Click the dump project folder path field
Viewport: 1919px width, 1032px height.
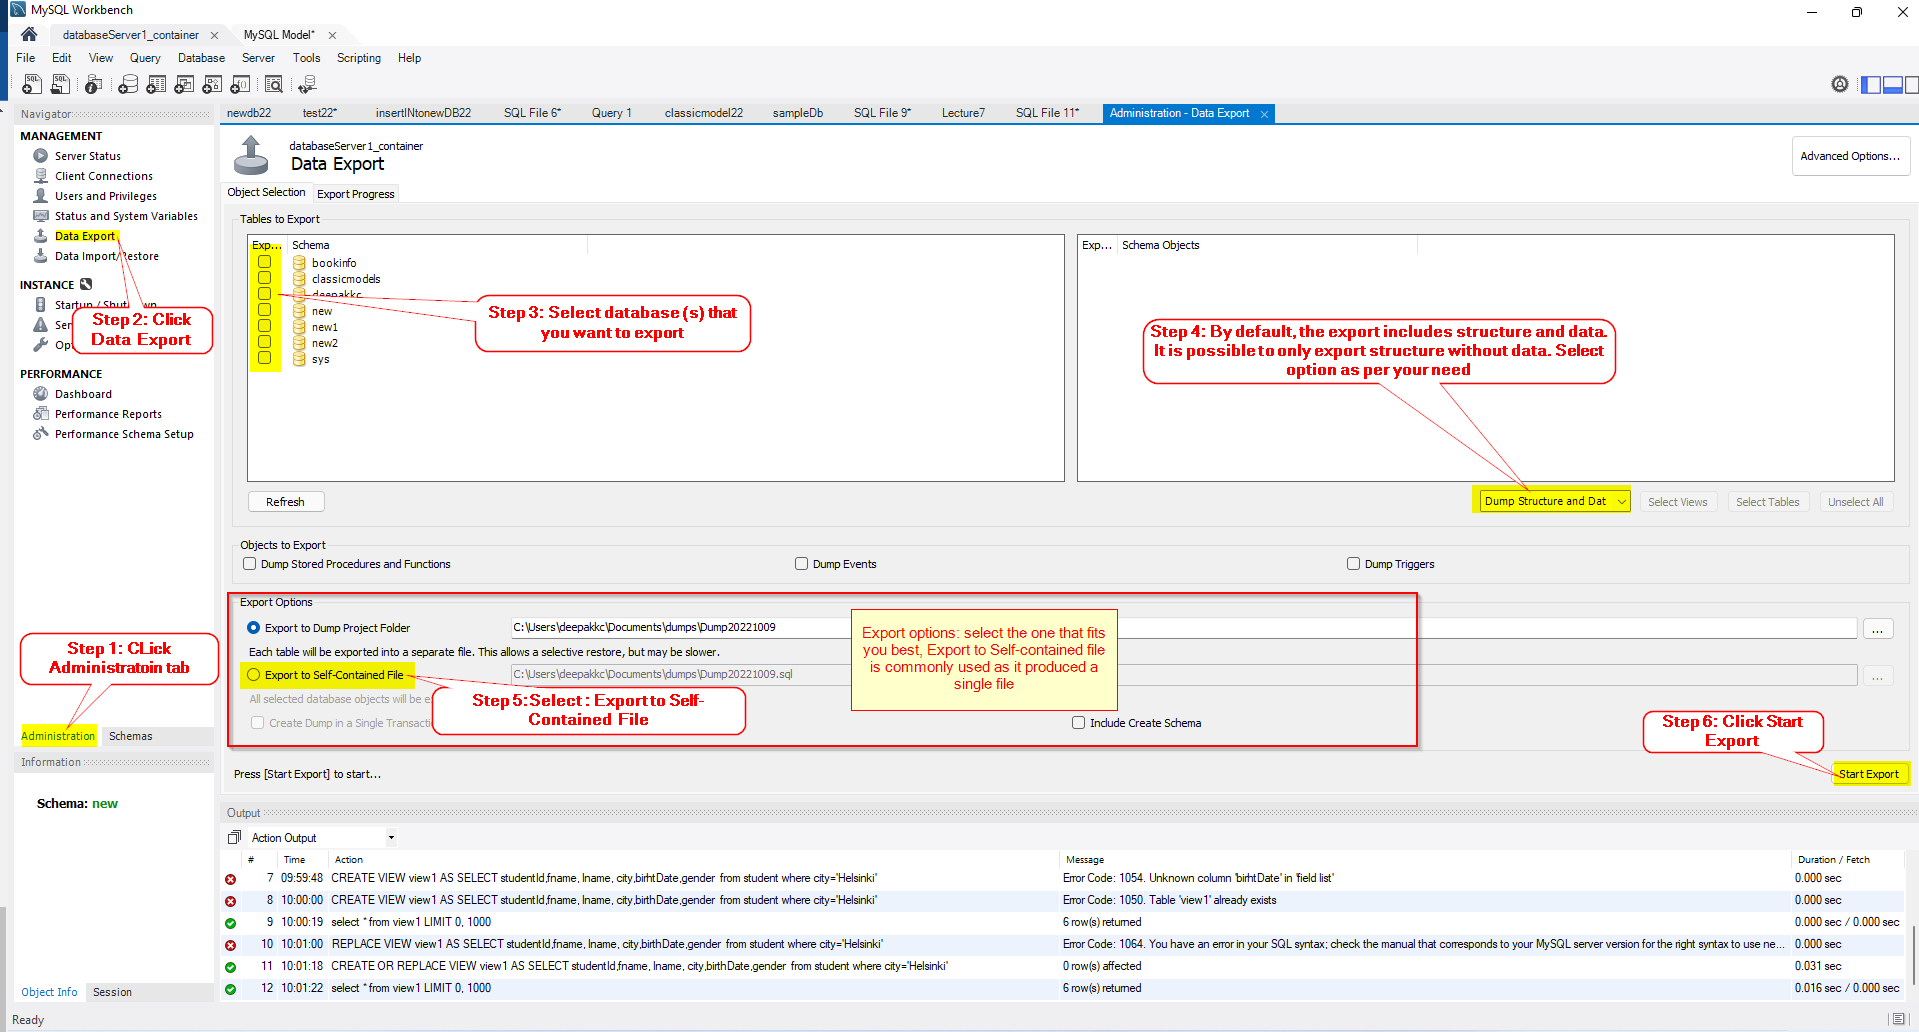(1184, 628)
